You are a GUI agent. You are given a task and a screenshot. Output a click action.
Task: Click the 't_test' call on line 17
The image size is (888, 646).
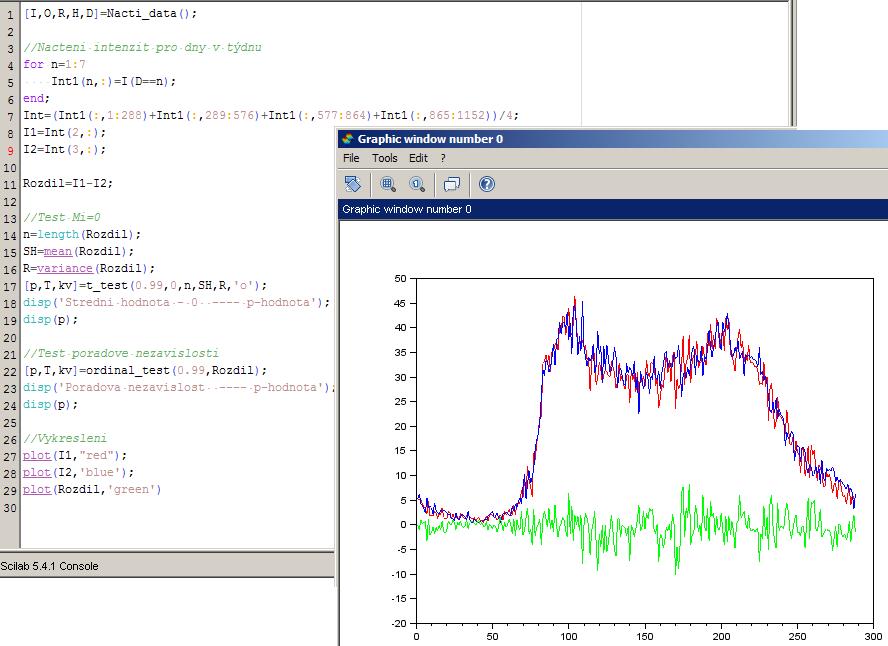(106, 285)
